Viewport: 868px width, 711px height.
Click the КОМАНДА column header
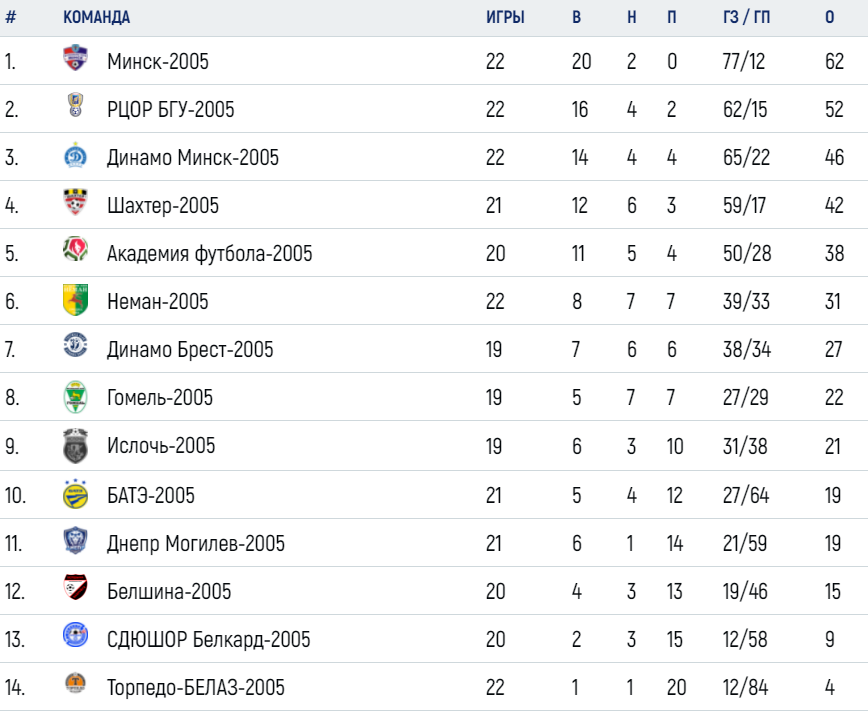[x=96, y=17]
